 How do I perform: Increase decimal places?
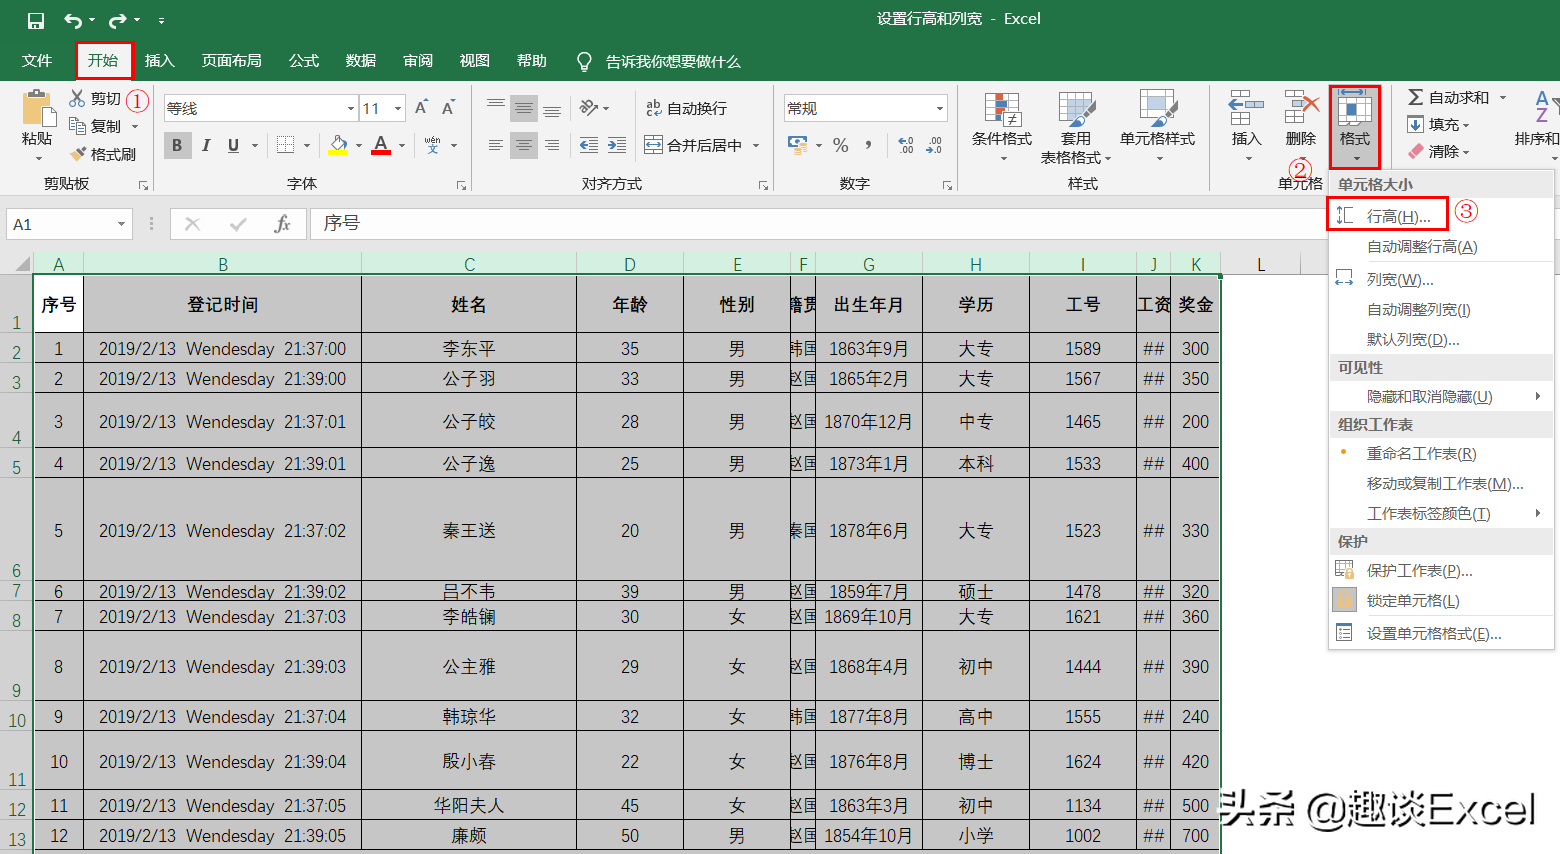tap(906, 145)
